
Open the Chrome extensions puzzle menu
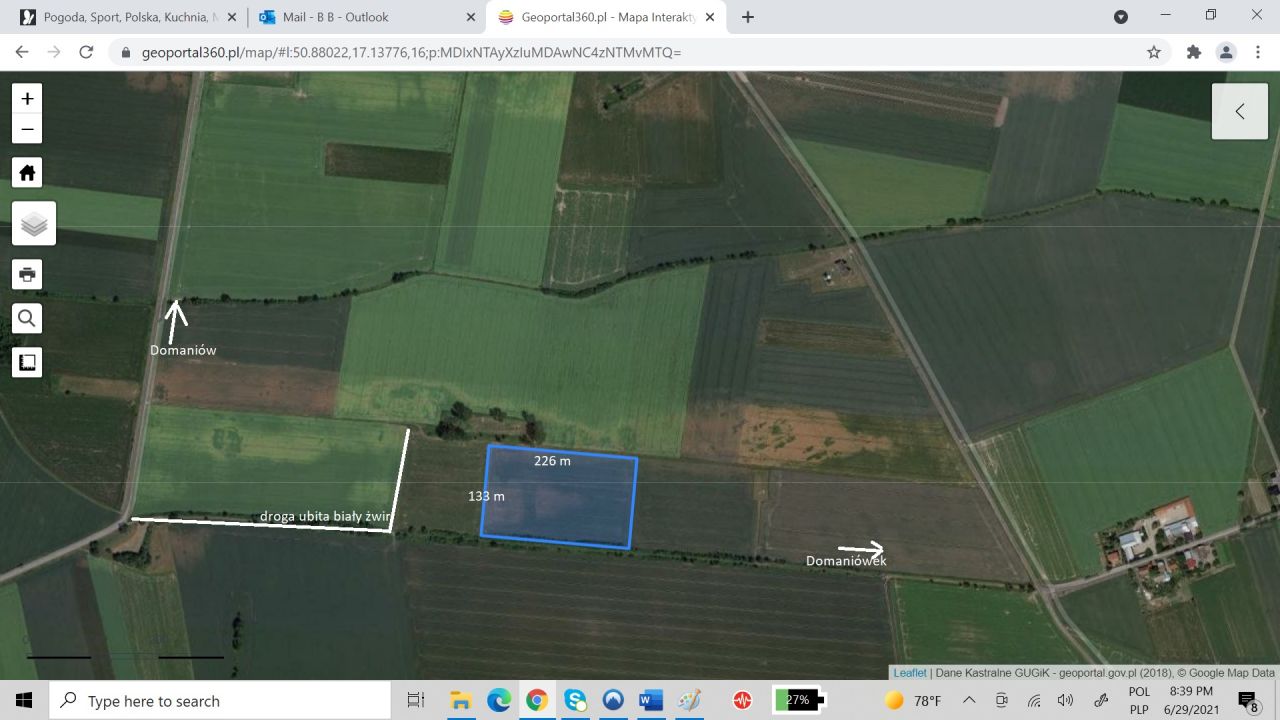pos(1193,52)
